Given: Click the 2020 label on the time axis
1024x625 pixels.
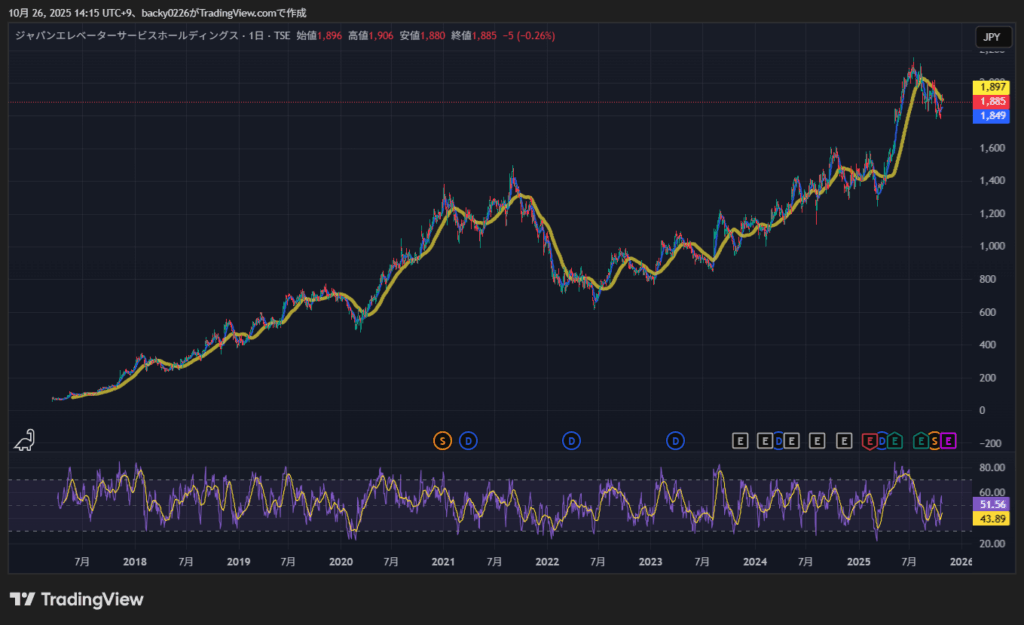Looking at the screenshot, I should 341,562.
